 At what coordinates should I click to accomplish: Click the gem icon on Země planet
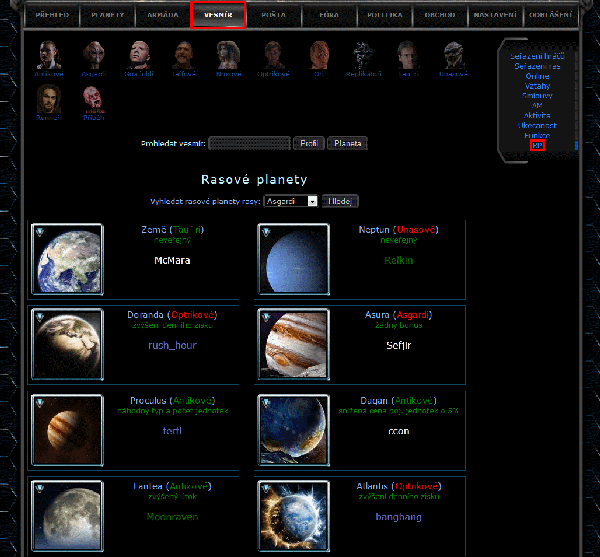41,232
